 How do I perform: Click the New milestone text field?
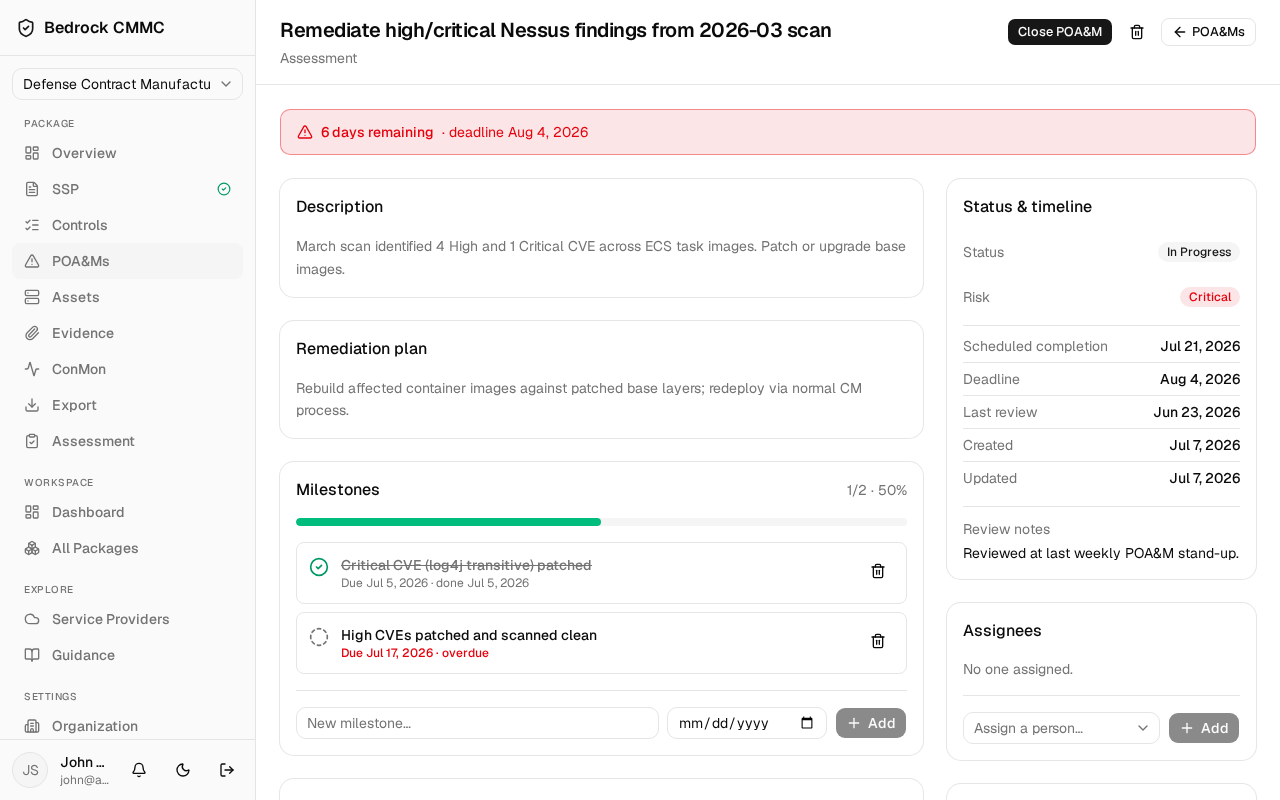click(477, 723)
